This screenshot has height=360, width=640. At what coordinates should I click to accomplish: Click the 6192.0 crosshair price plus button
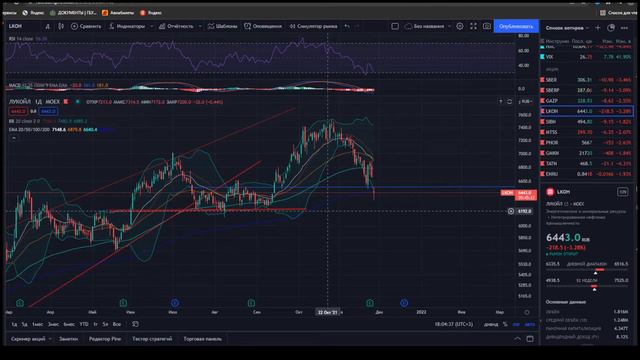(x=511, y=211)
